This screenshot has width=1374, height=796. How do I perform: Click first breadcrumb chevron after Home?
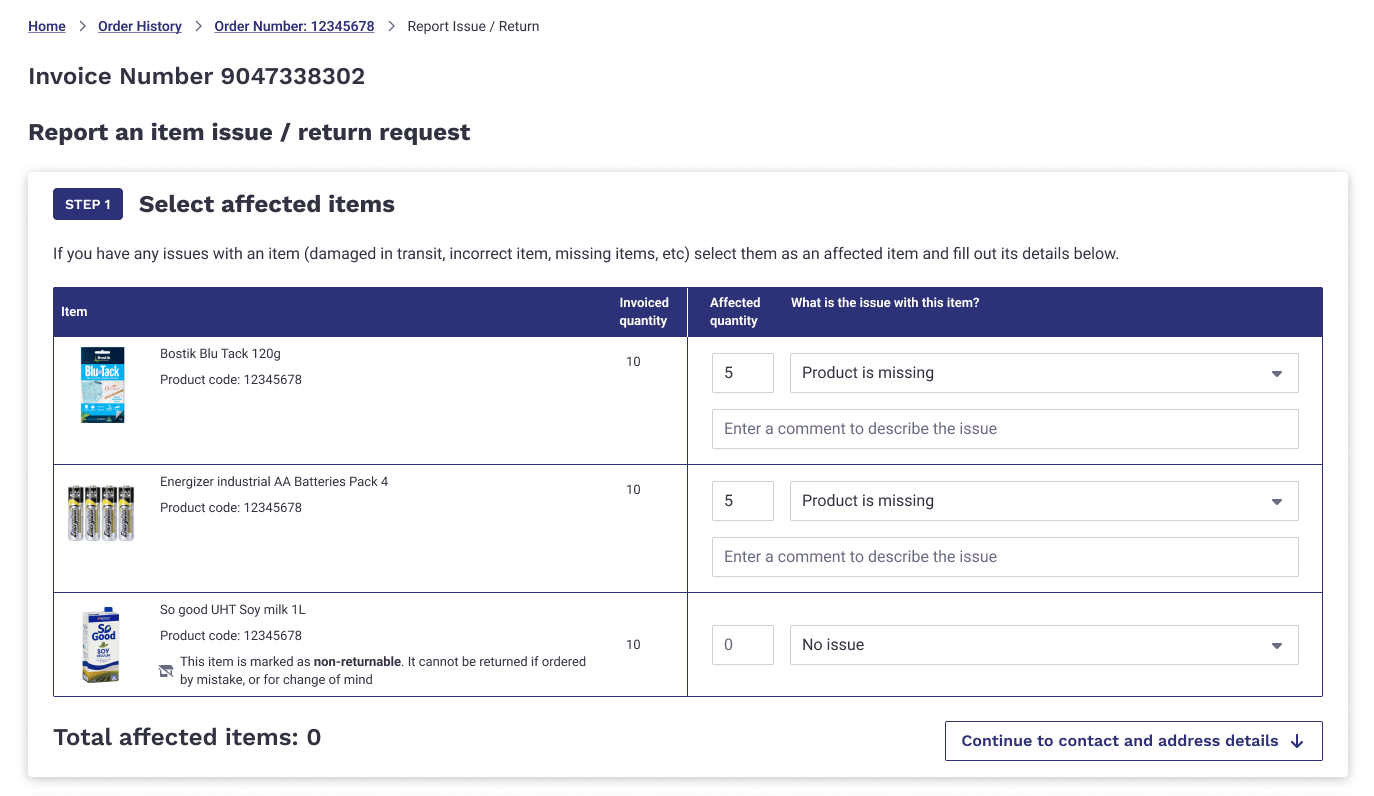(x=82, y=27)
